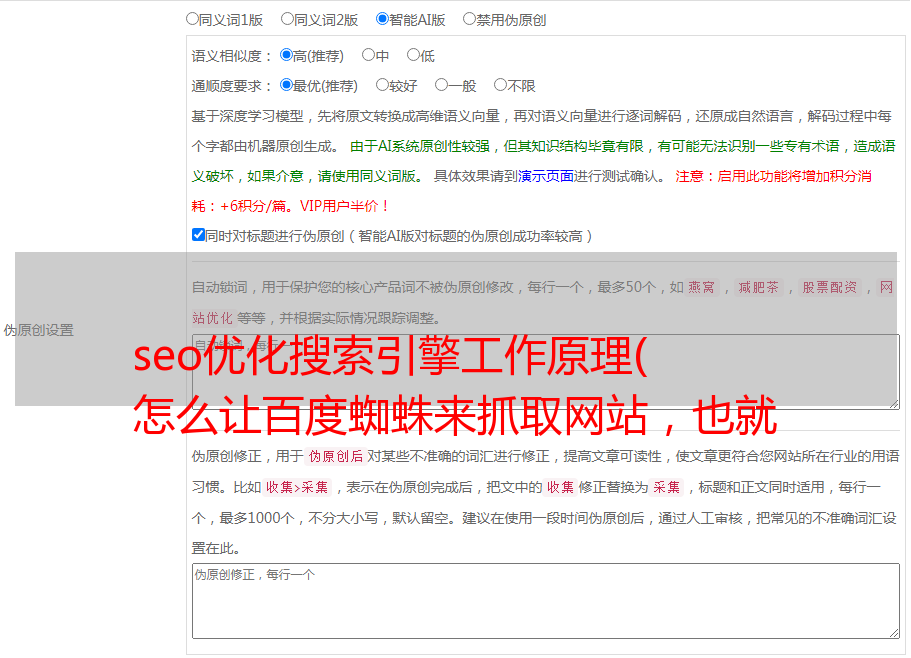Focus the 伪原创修正，每行一个 text area
Screen dimensions: 911x658
pos(546,601)
